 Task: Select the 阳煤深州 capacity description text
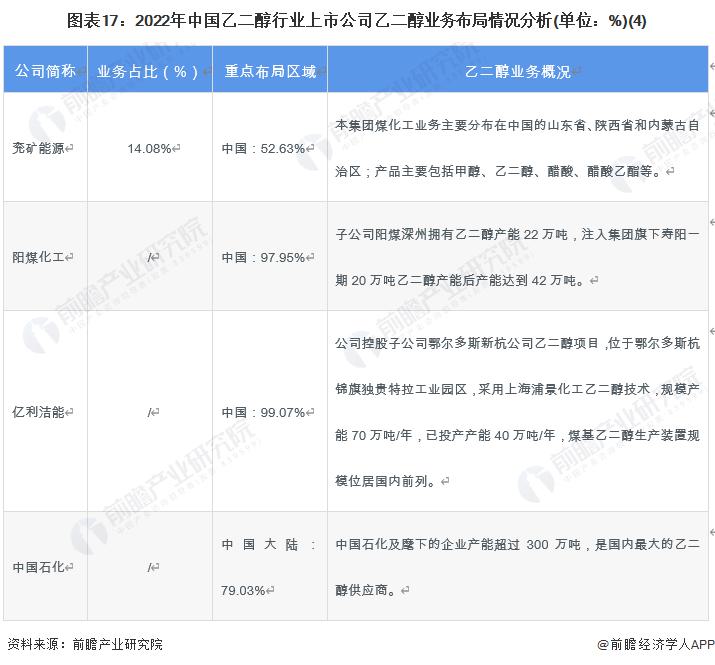[518, 257]
